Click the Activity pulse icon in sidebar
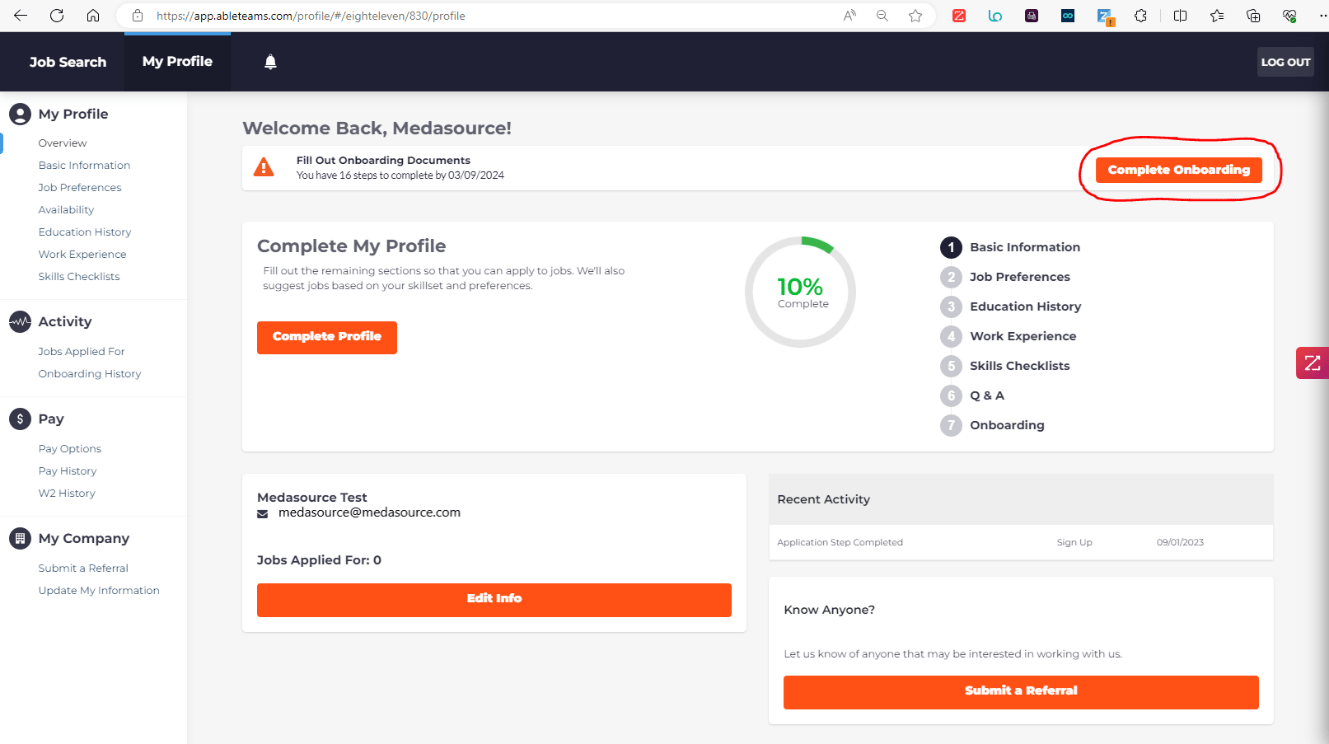Viewport: 1329px width, 744px height. (20, 321)
